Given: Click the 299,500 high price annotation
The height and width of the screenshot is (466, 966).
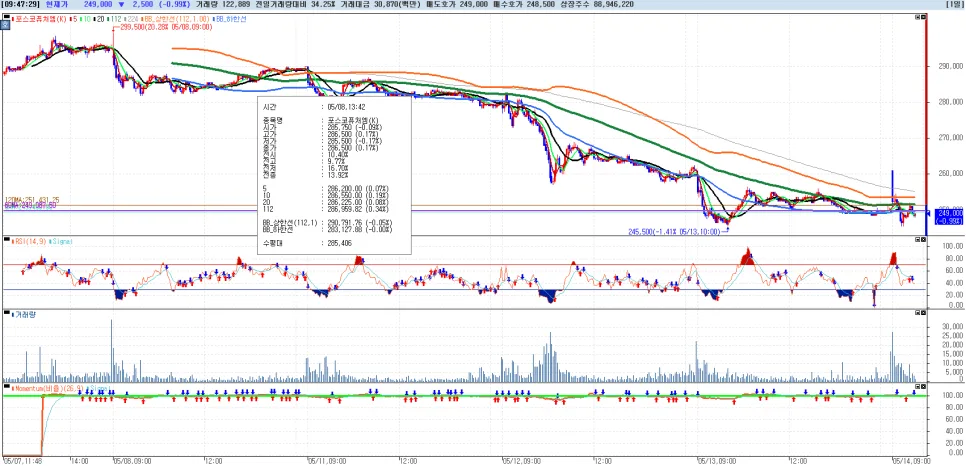Looking at the screenshot, I should click(x=166, y=27).
